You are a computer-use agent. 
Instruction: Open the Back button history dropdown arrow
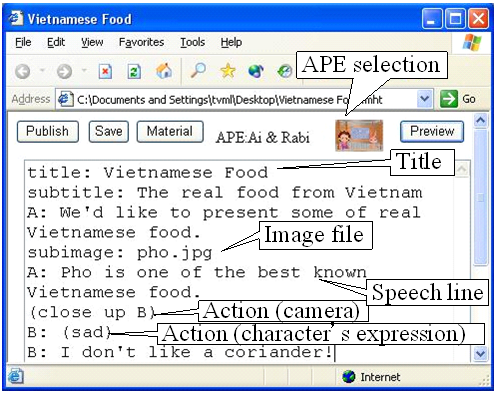click(x=42, y=70)
